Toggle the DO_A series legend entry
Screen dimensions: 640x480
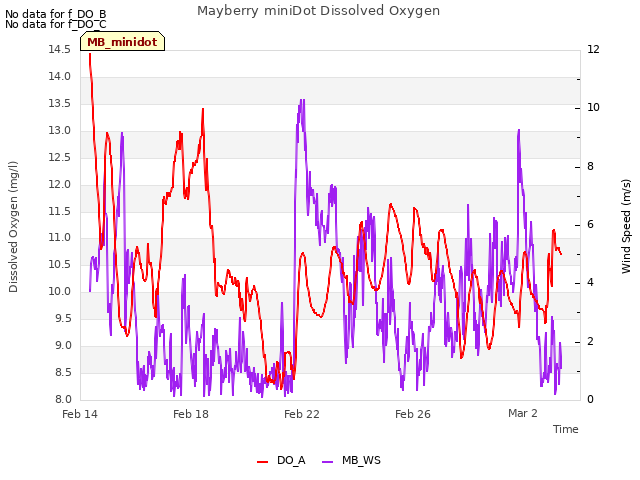[281, 460]
